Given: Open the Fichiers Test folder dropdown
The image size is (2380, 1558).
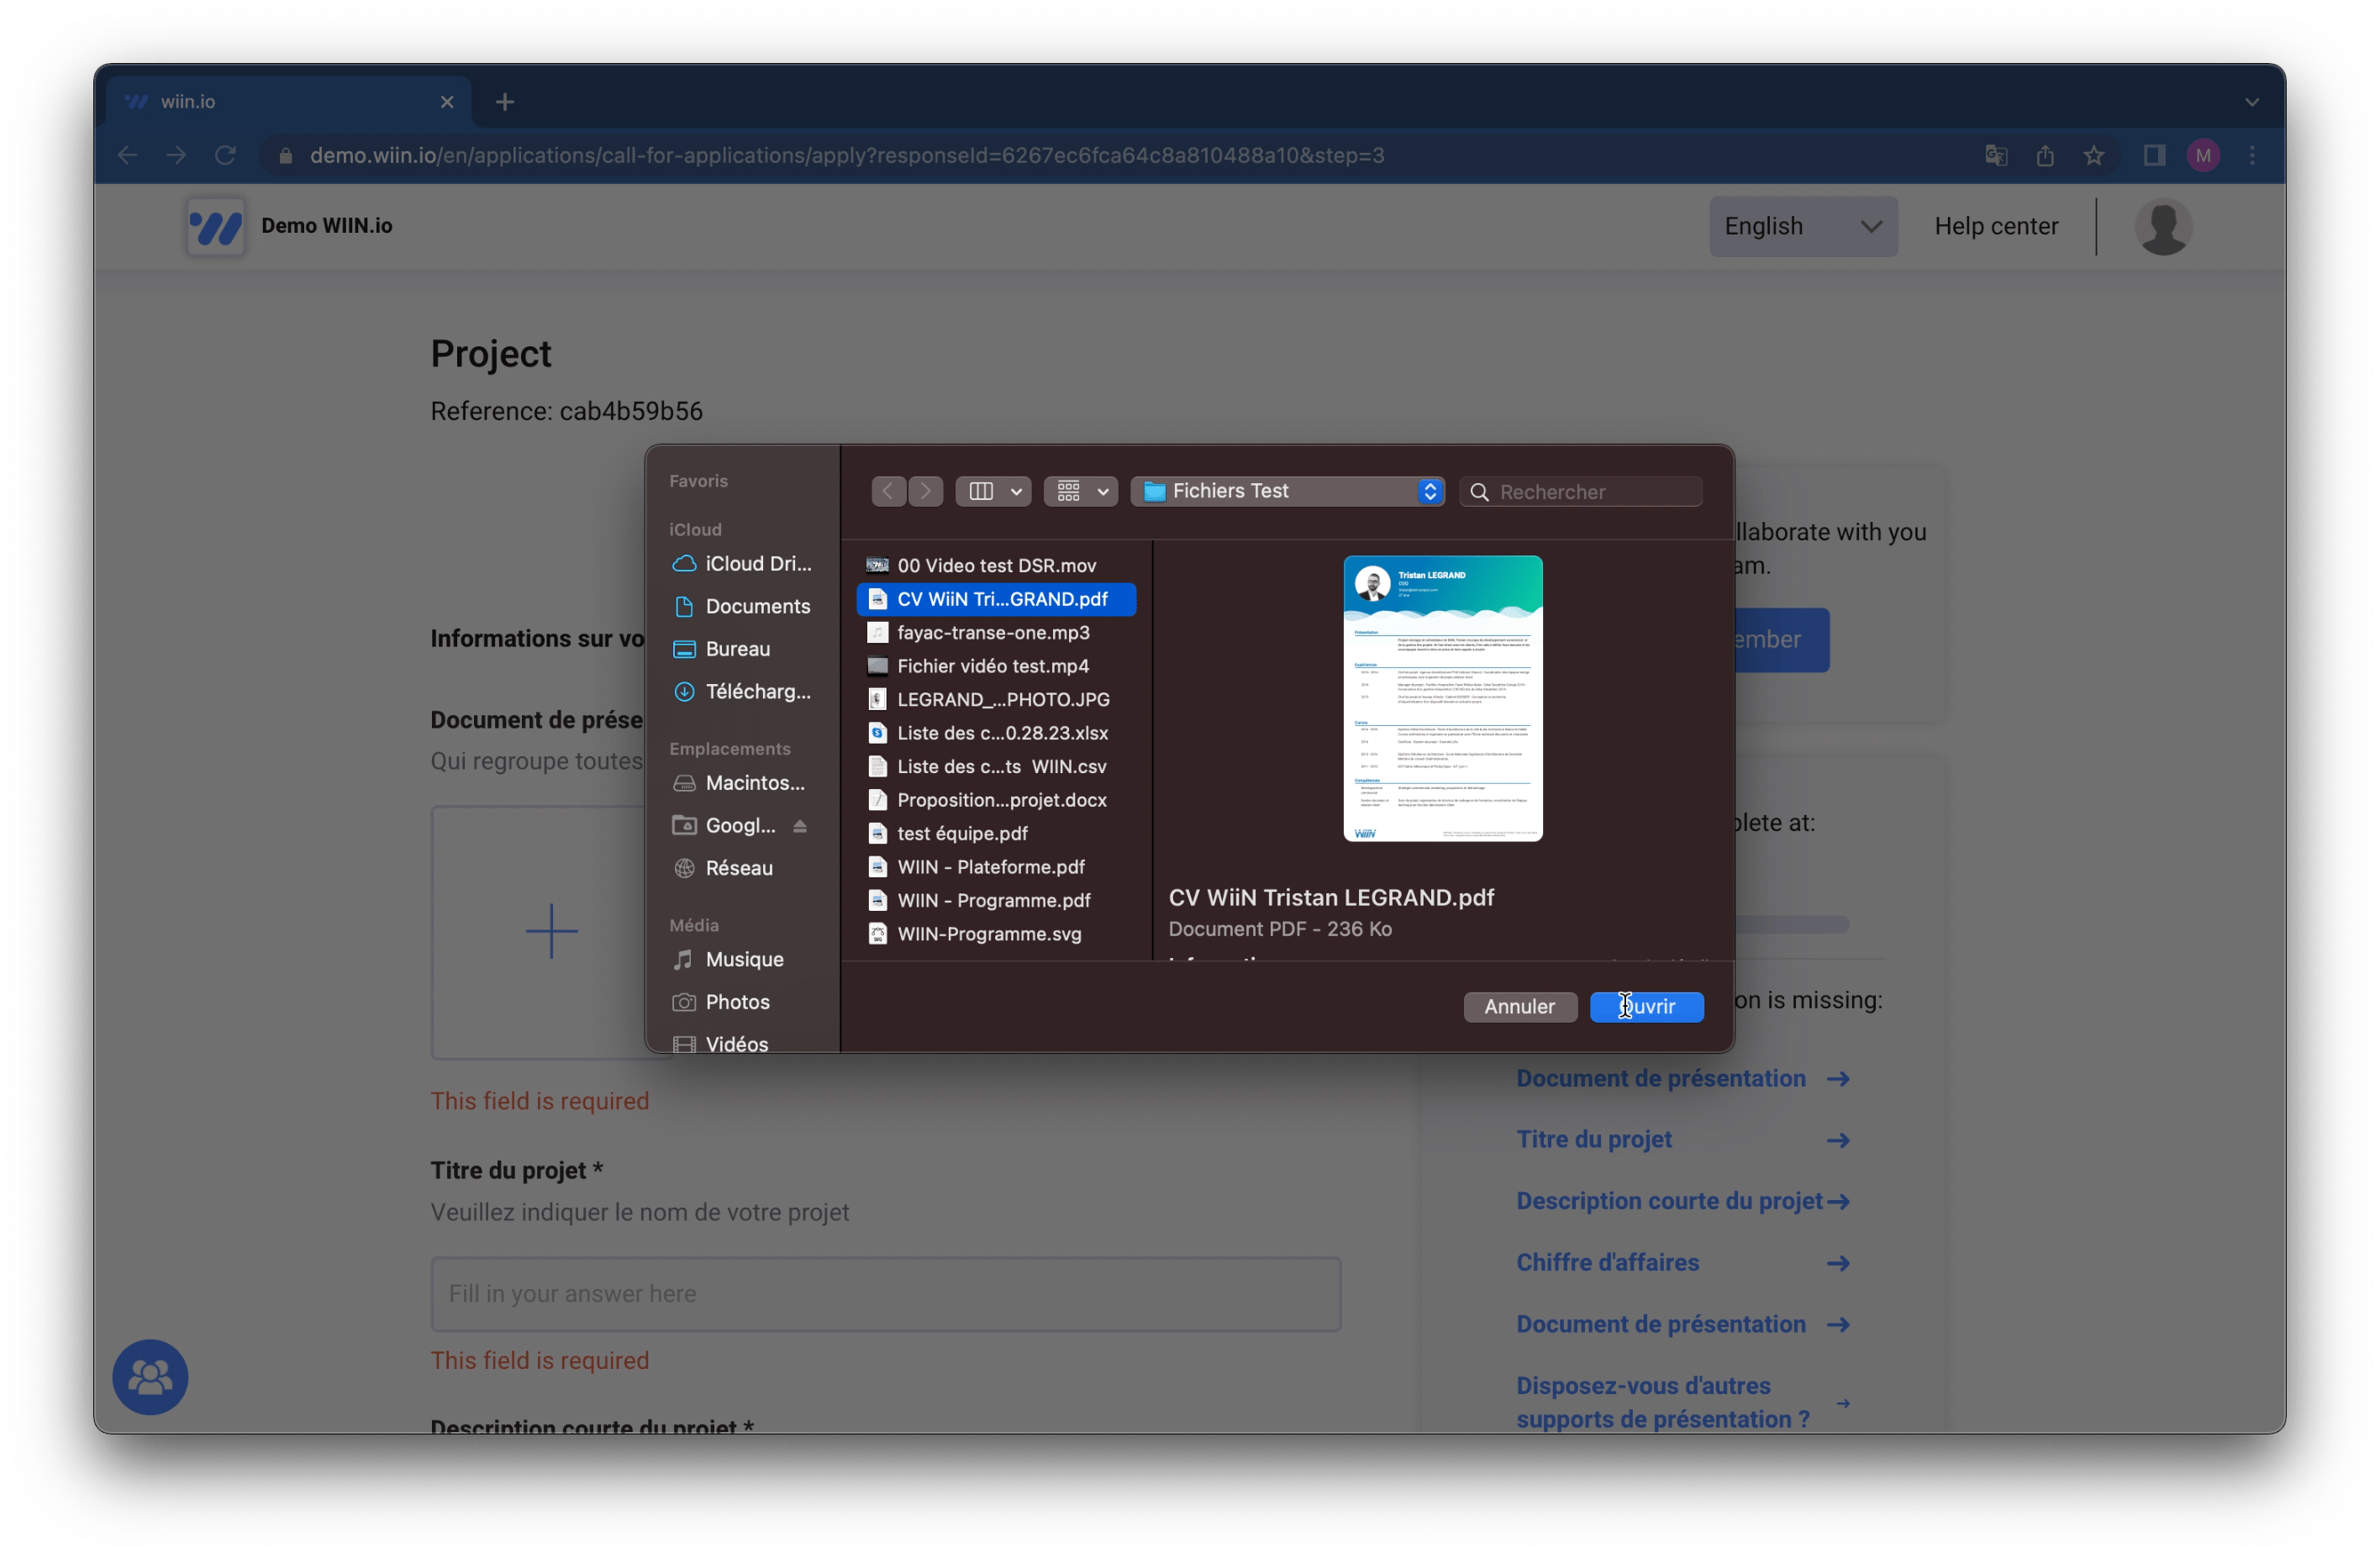Looking at the screenshot, I should [x=1287, y=491].
